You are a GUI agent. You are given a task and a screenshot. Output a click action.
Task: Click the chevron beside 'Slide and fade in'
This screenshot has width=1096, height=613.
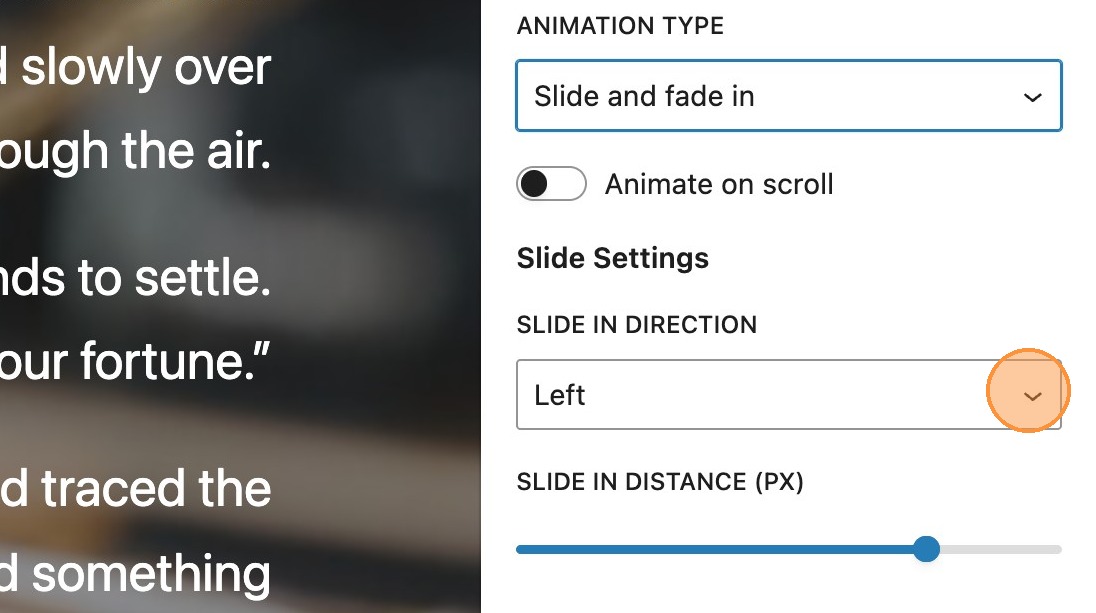coord(1032,97)
